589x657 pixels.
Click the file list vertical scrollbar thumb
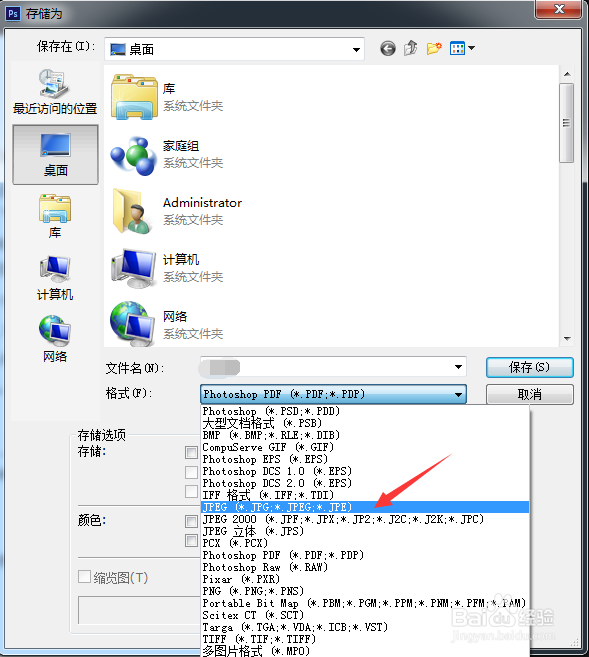pyautogui.click(x=567, y=123)
